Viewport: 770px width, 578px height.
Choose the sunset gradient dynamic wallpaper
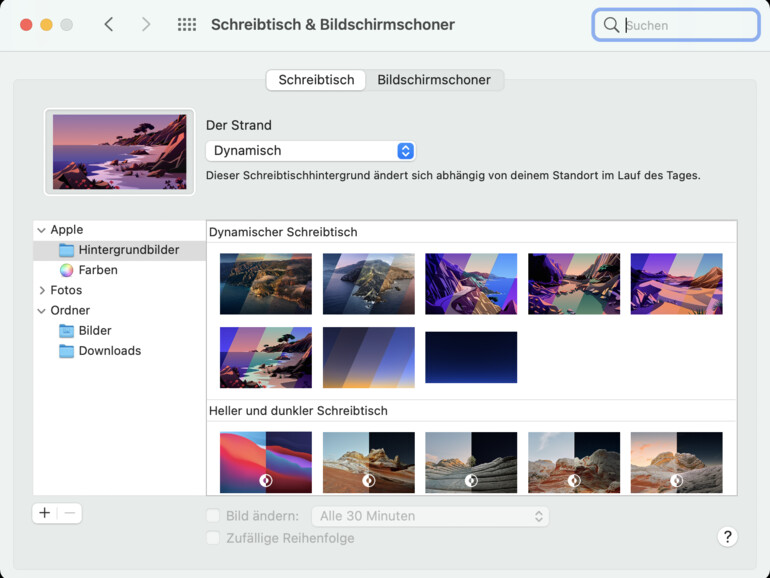pos(368,358)
